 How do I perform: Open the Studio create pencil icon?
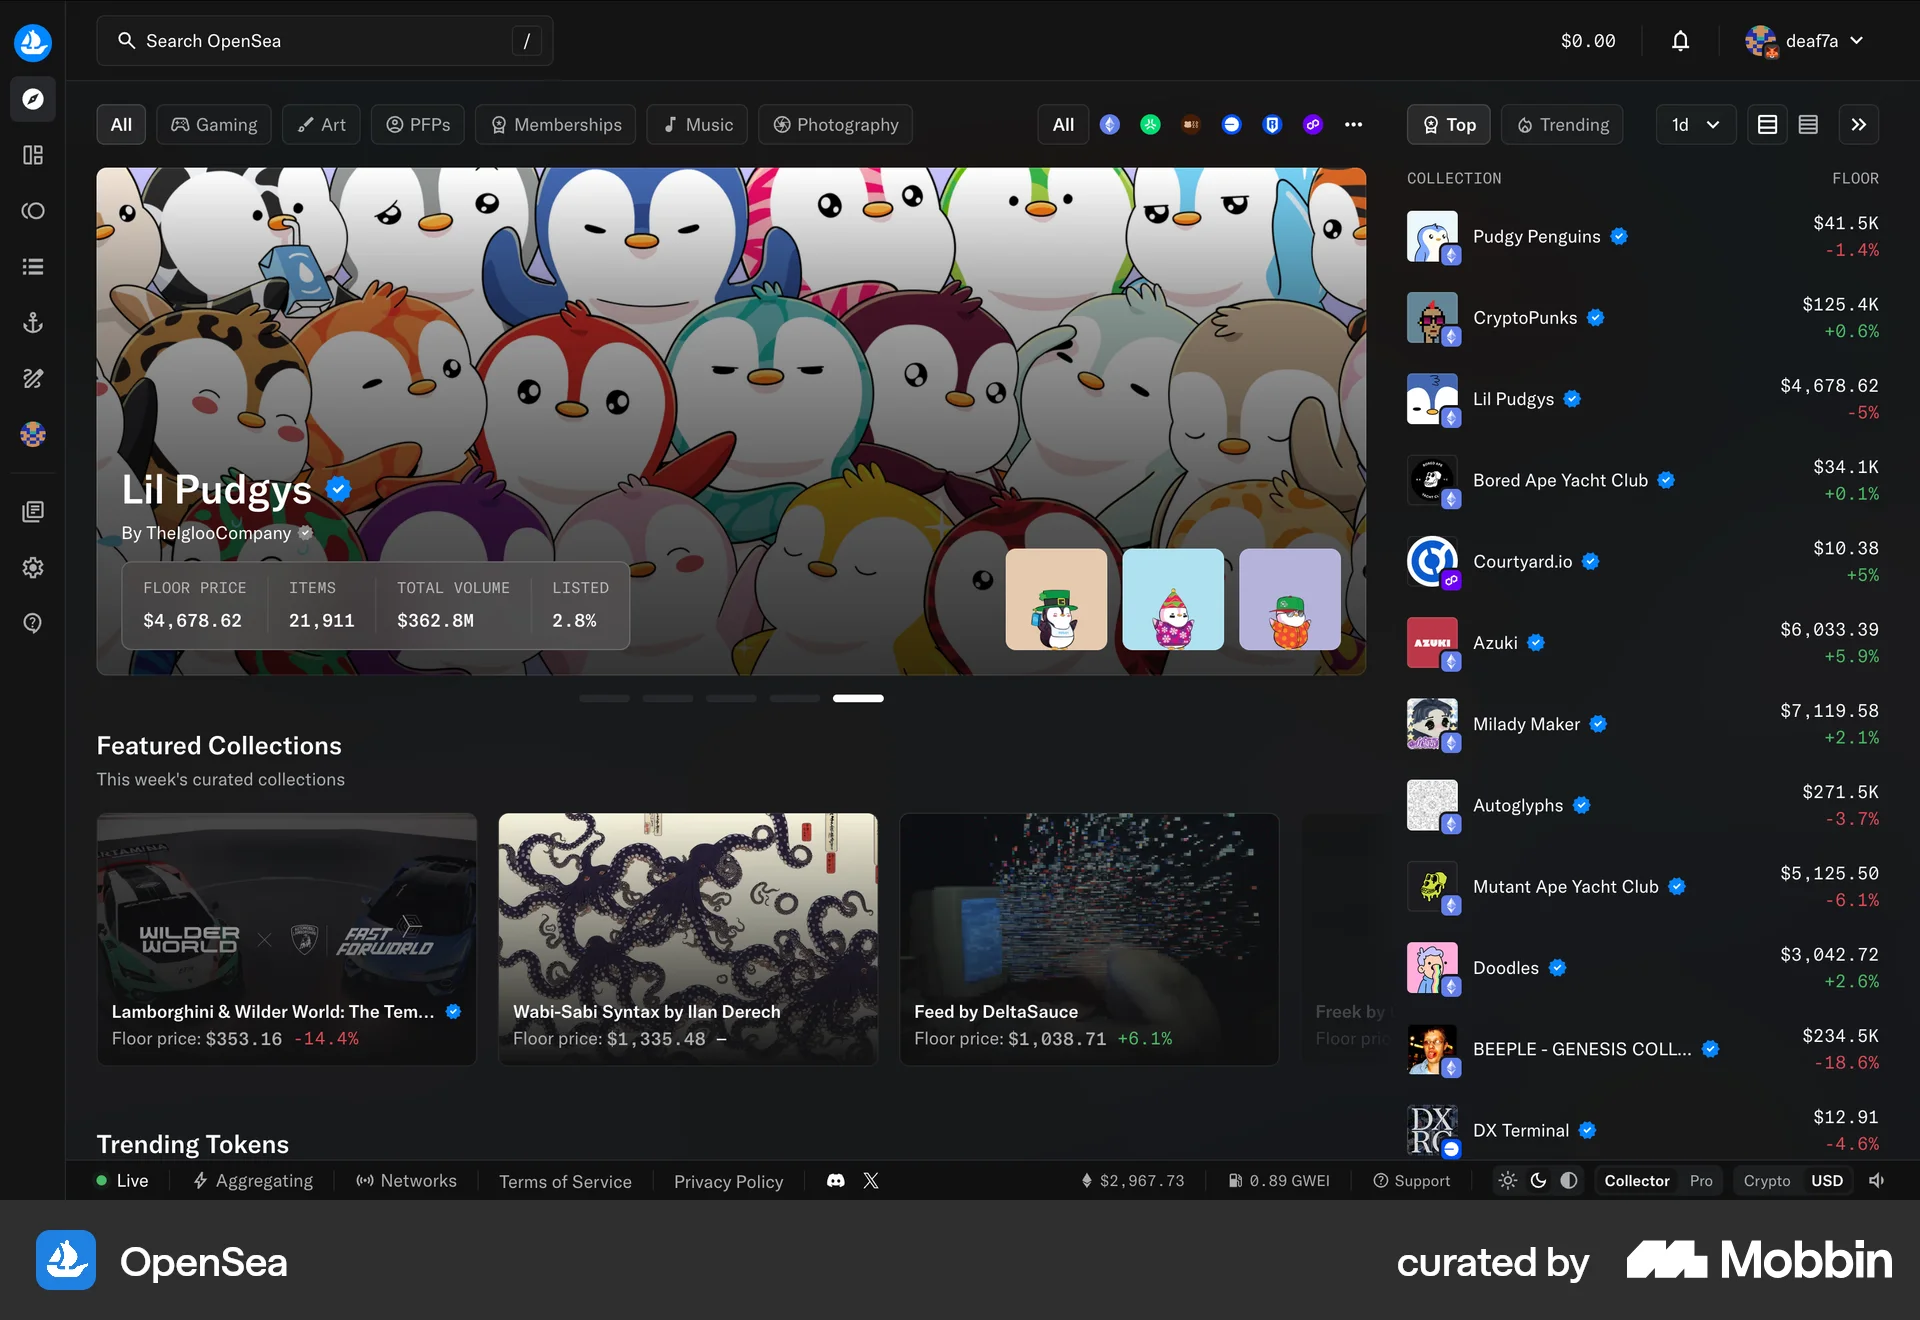pyautogui.click(x=33, y=378)
